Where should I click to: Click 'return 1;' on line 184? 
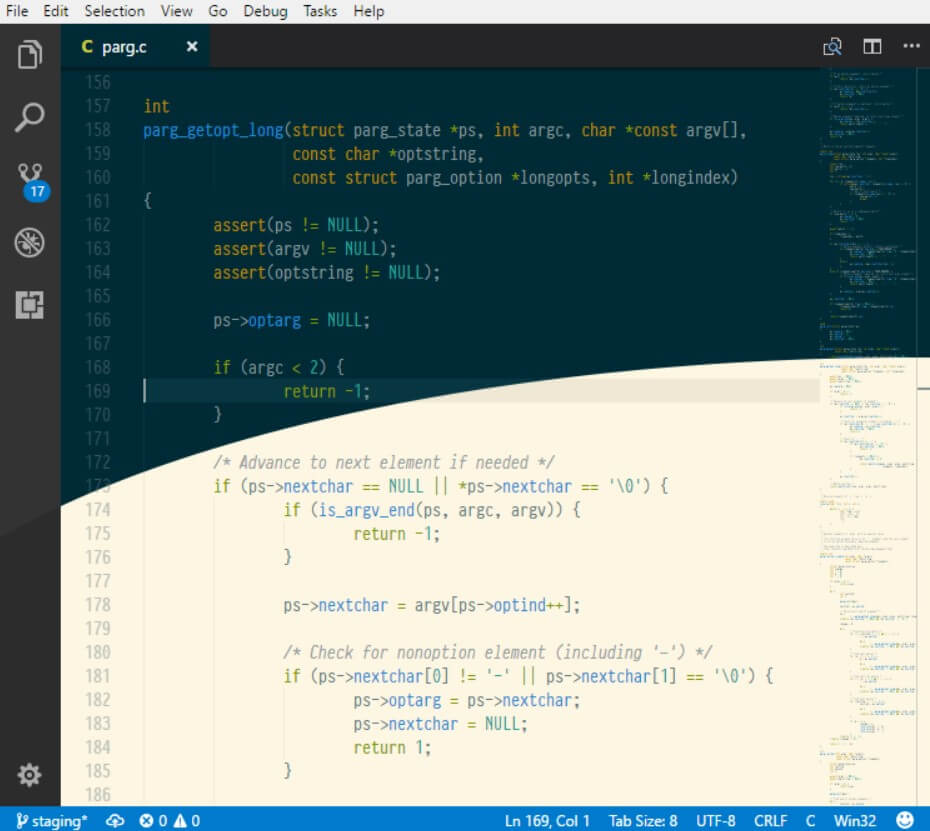click(x=392, y=747)
